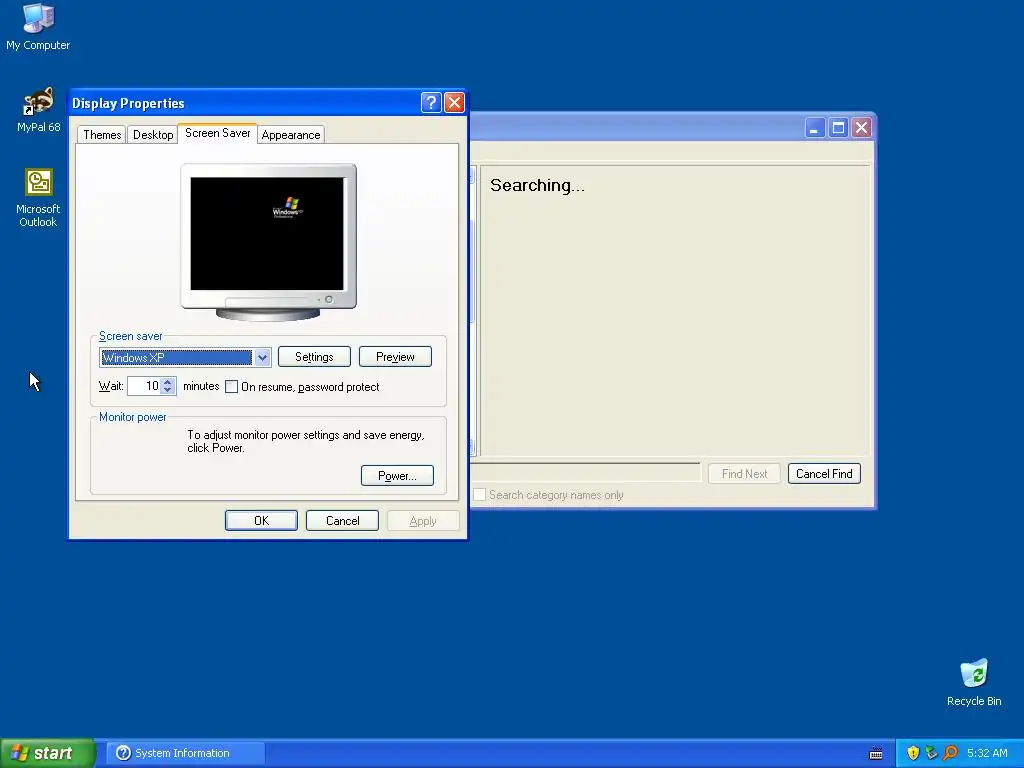
Task: Preview the selected screen saver
Action: 395,357
